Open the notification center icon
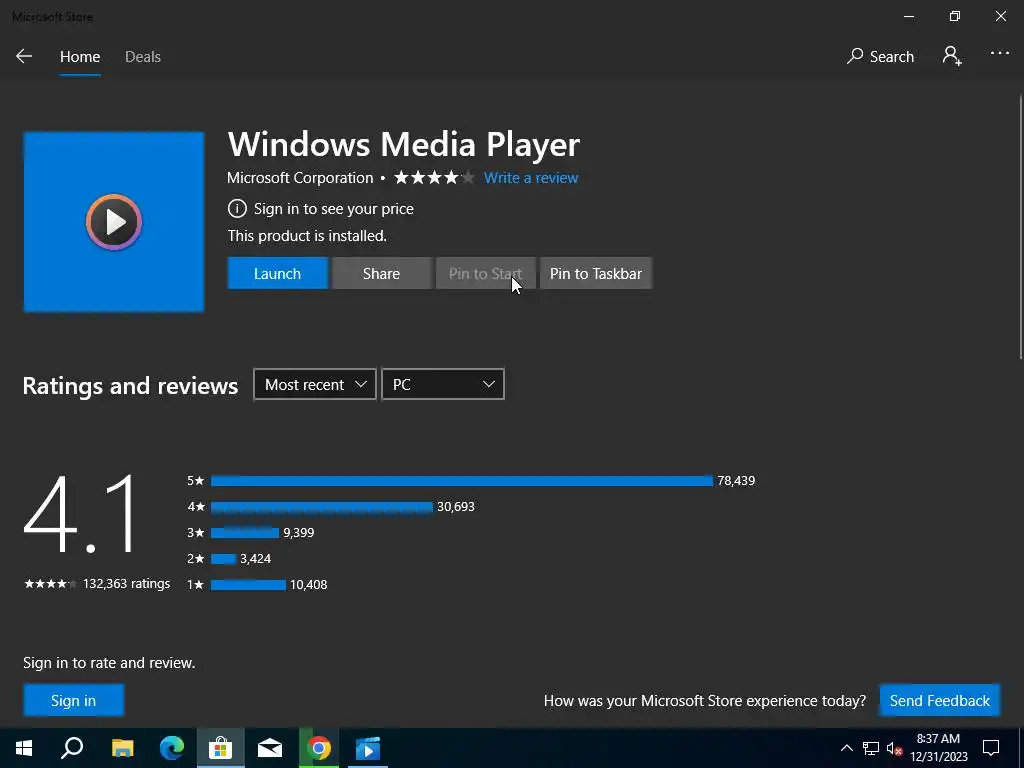Viewport: 1024px width, 768px height. [x=991, y=748]
